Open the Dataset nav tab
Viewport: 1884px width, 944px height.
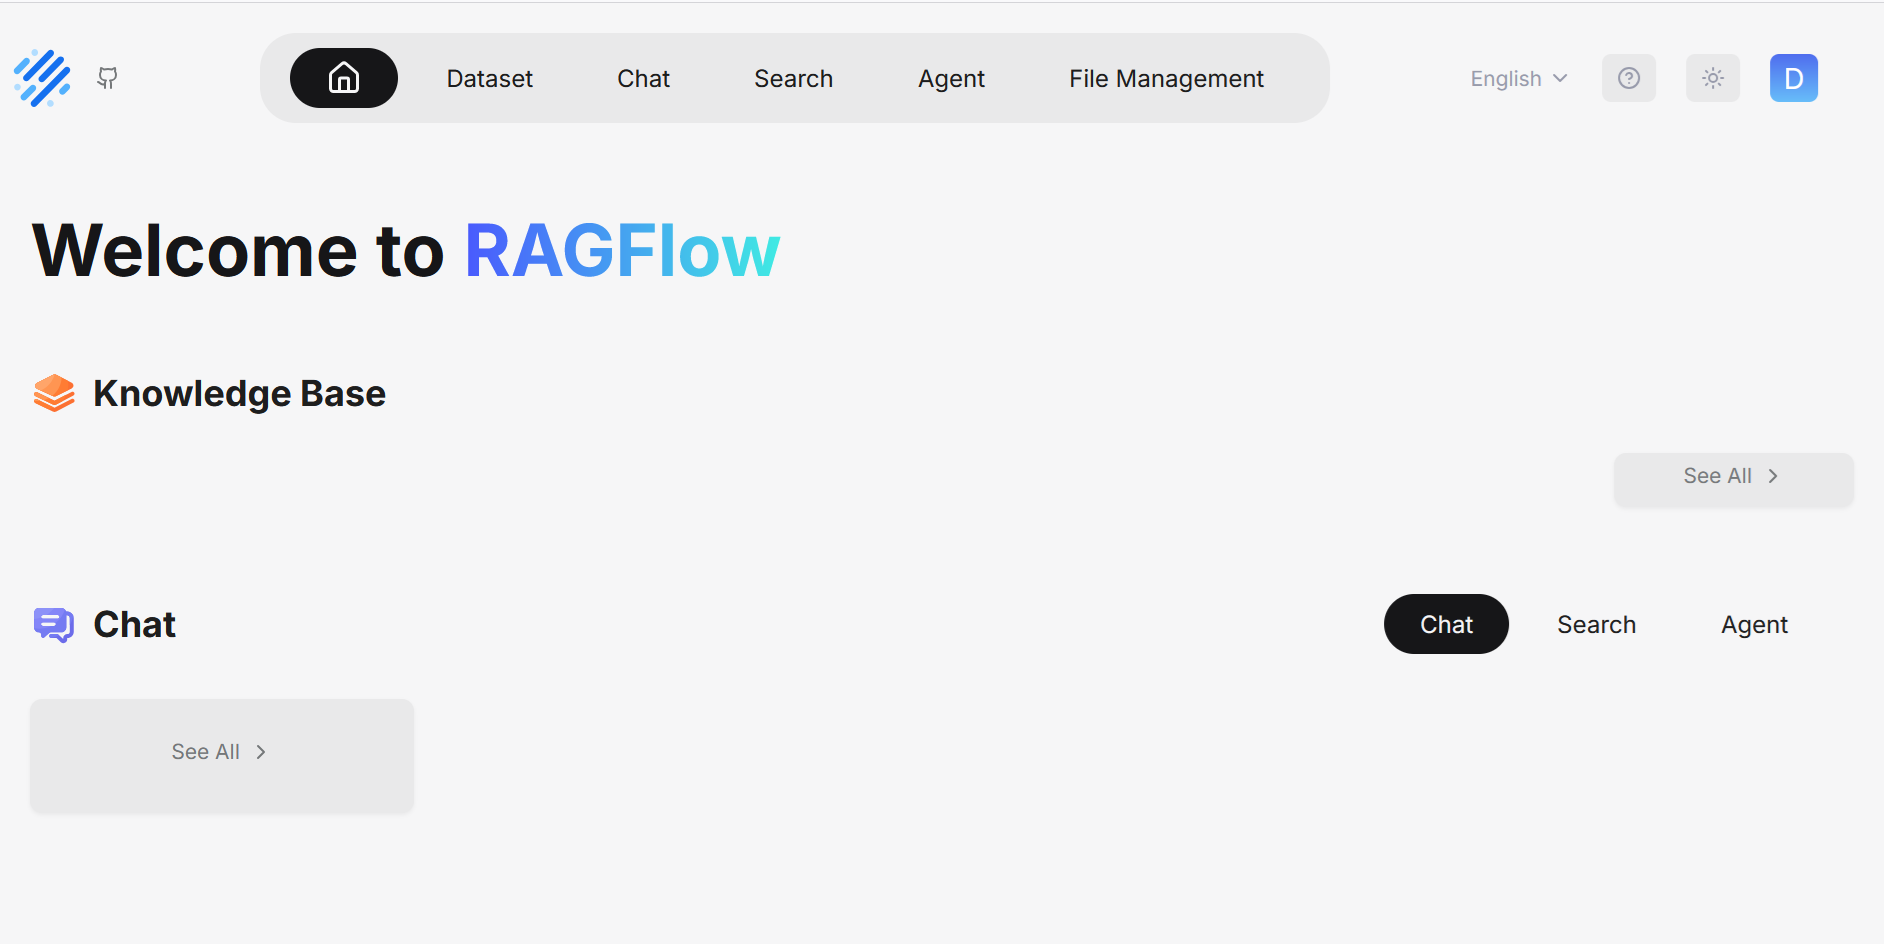pos(490,78)
